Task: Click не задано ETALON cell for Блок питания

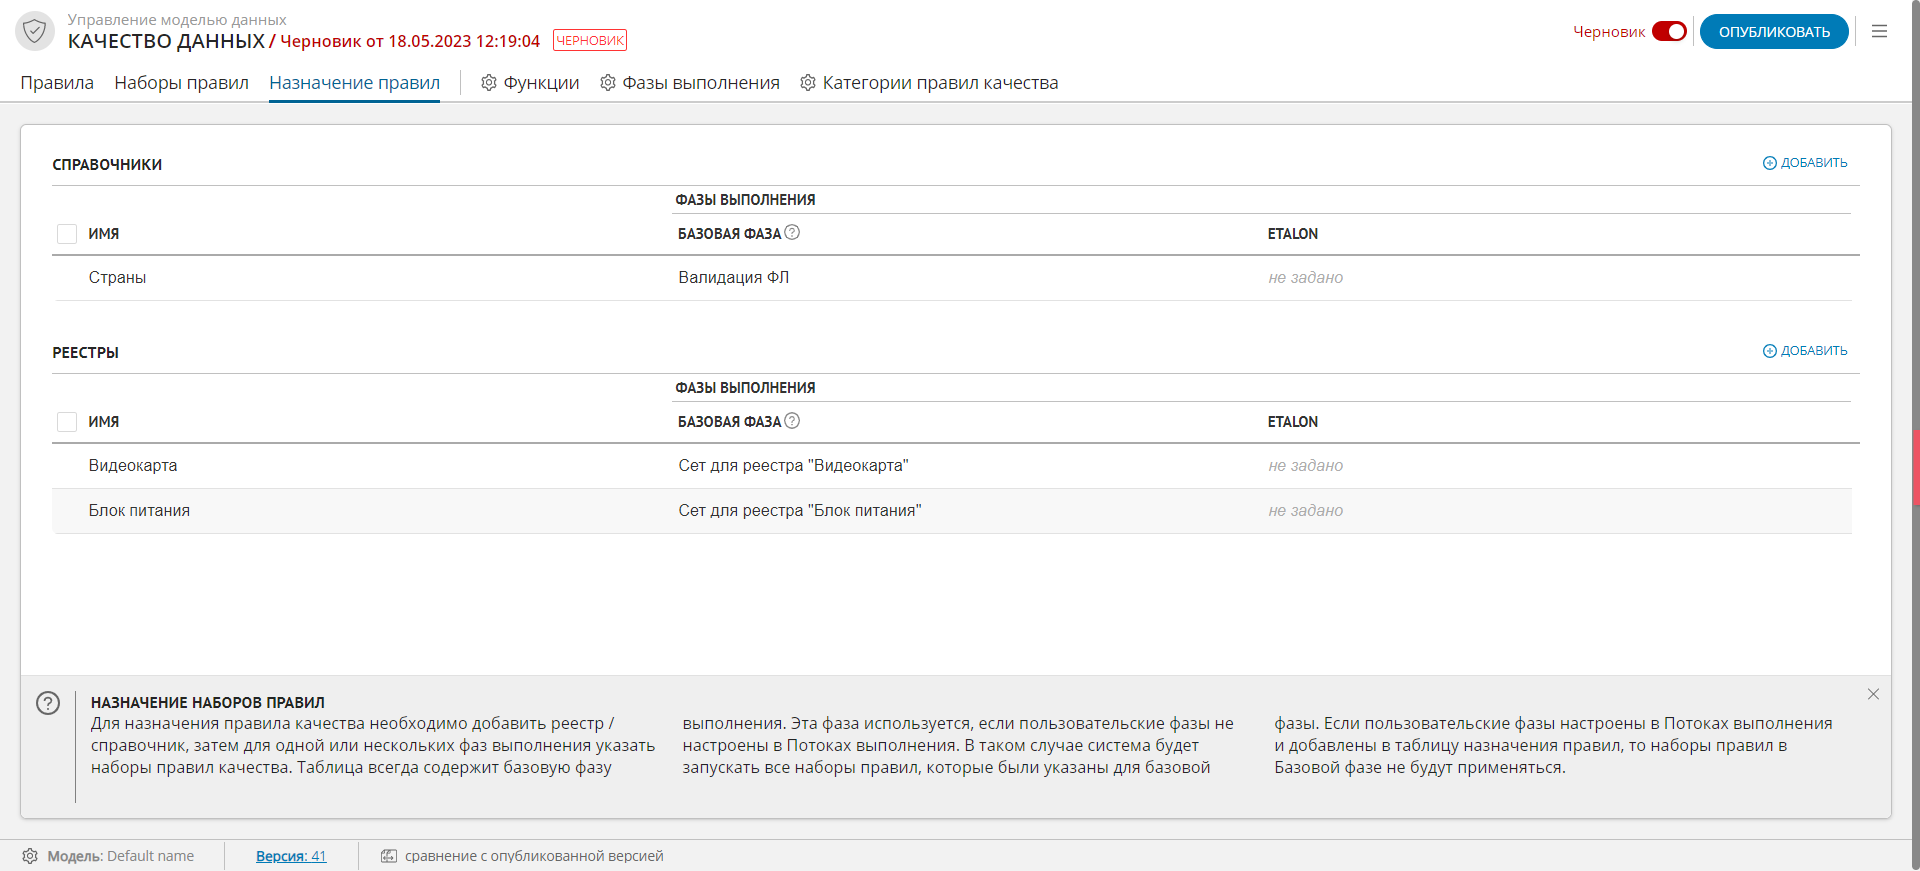Action: point(1306,511)
